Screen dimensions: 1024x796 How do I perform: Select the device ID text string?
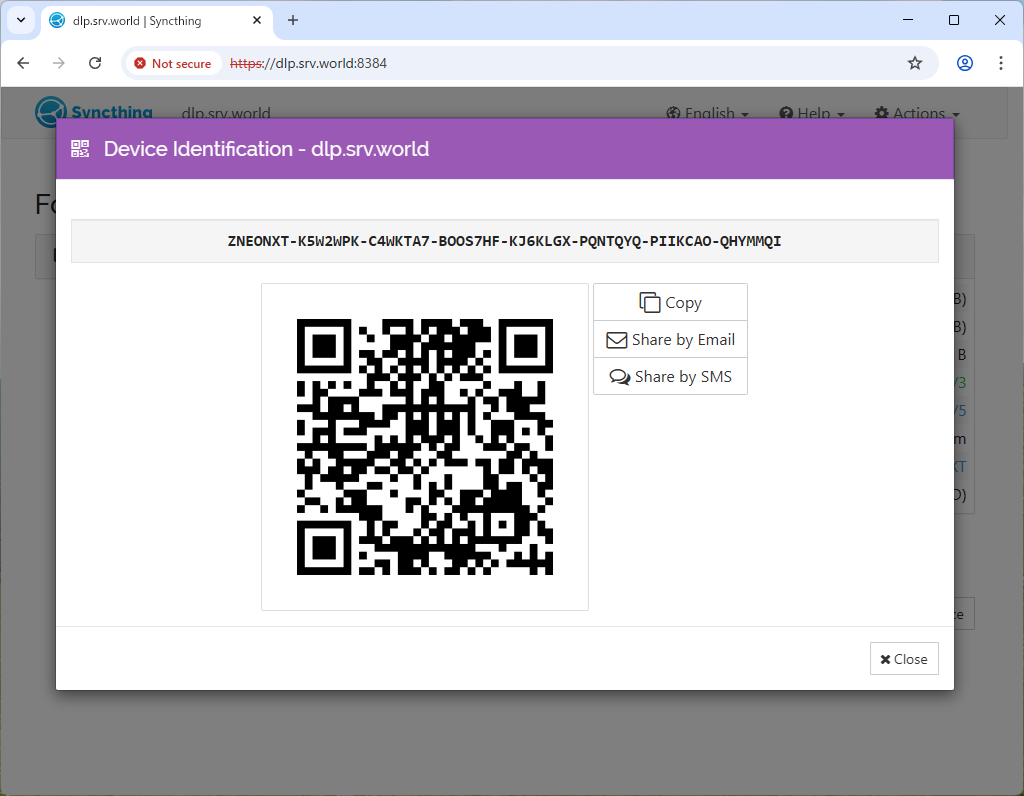pyautogui.click(x=504, y=242)
